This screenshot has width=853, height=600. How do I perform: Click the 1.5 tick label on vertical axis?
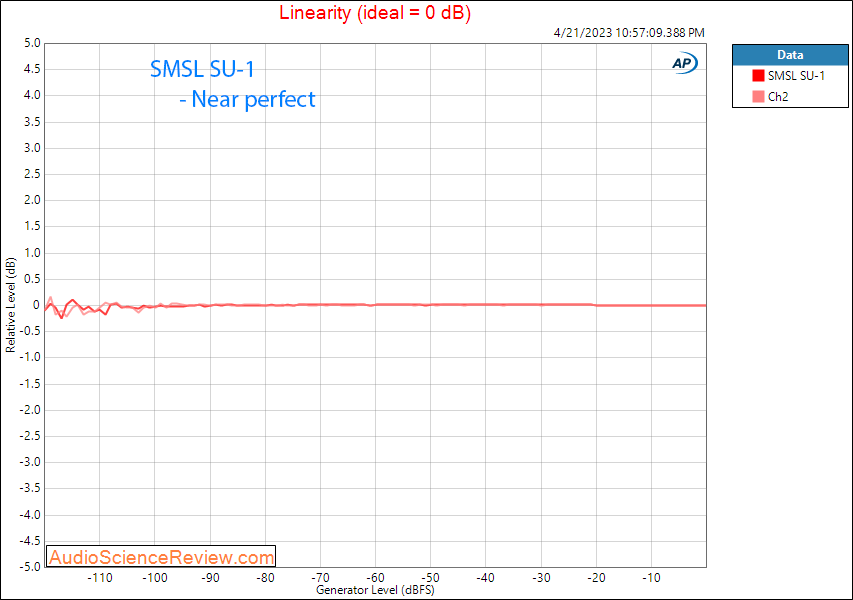coord(32,226)
